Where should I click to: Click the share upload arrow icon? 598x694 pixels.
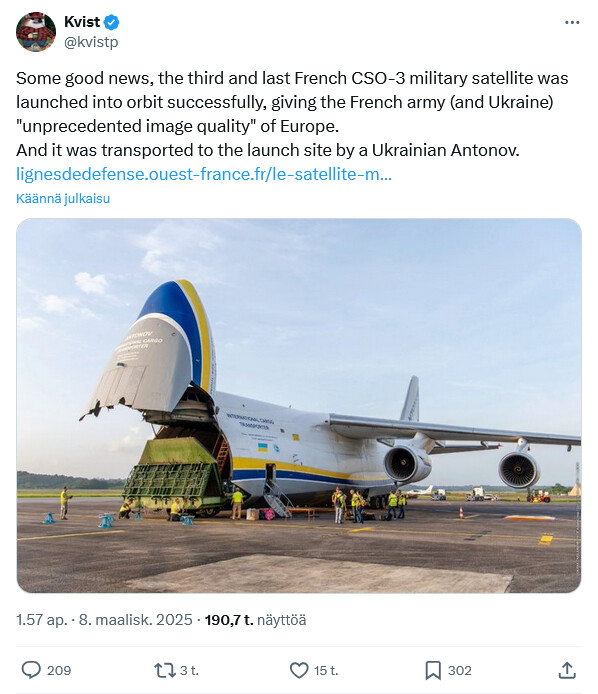click(567, 670)
